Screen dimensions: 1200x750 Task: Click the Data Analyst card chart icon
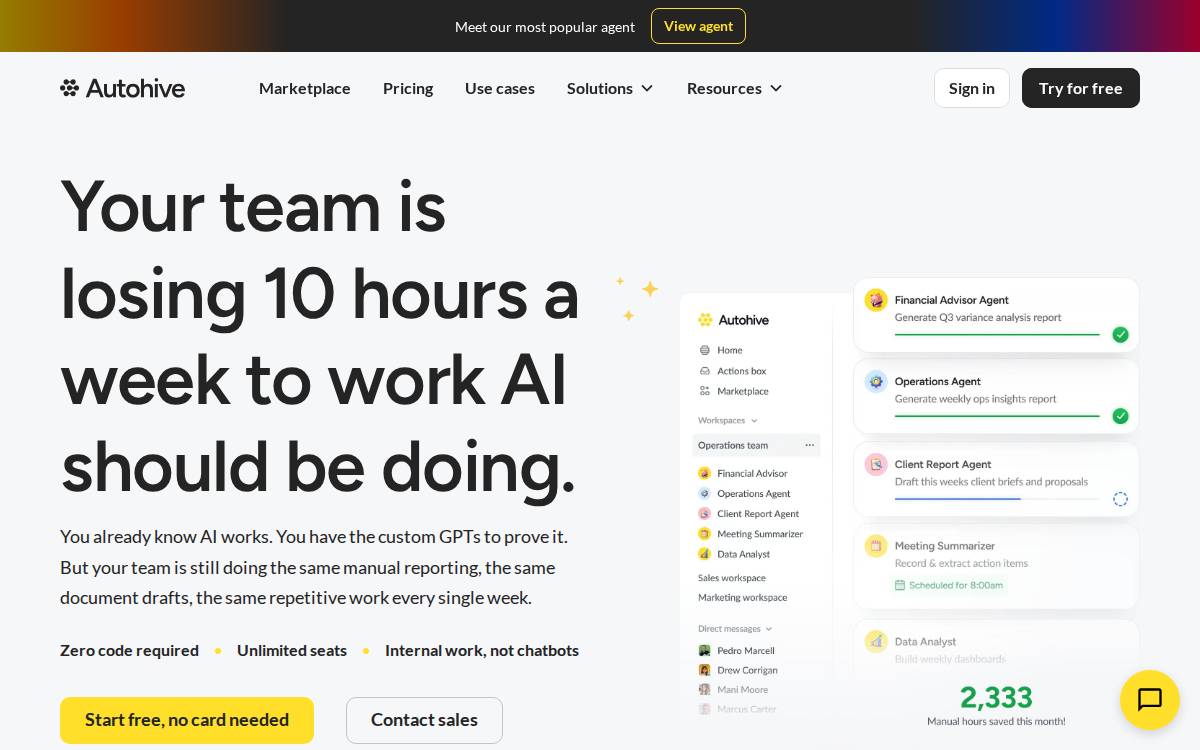click(x=876, y=641)
